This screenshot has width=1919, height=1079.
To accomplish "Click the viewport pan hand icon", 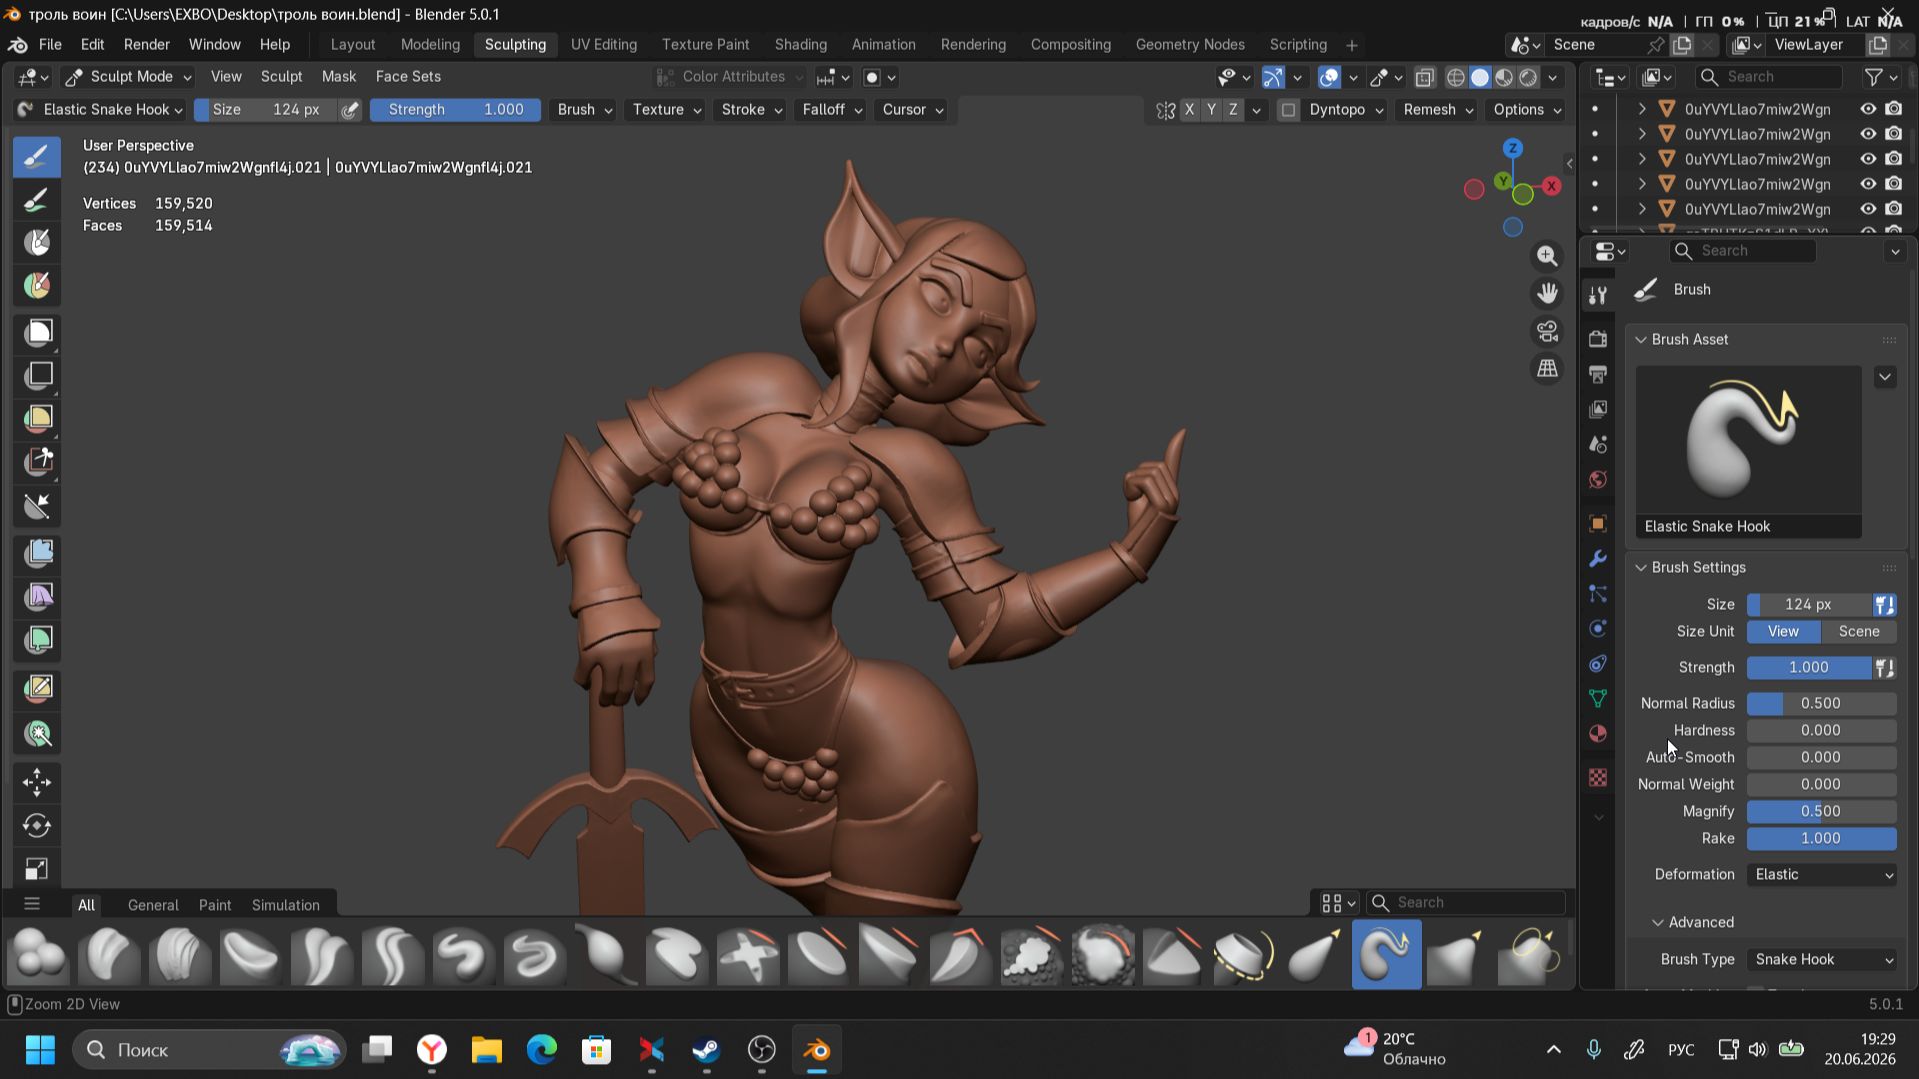I will [x=1547, y=293].
